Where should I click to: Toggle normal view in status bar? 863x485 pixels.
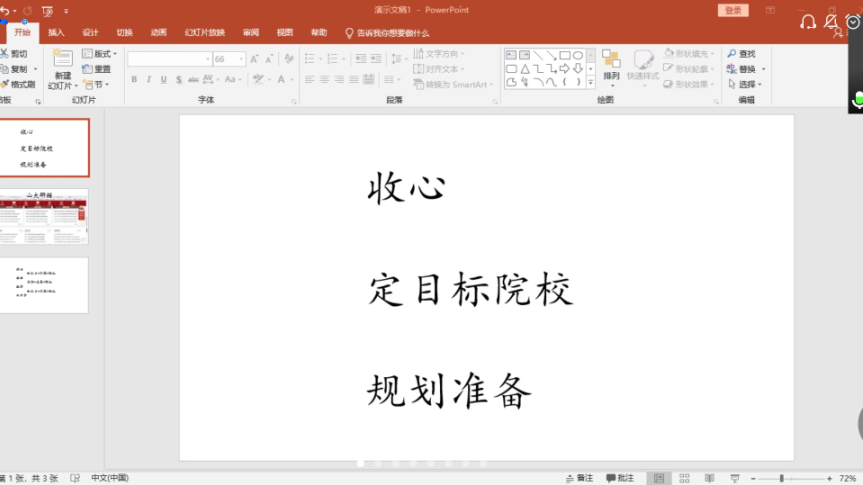tap(657, 478)
